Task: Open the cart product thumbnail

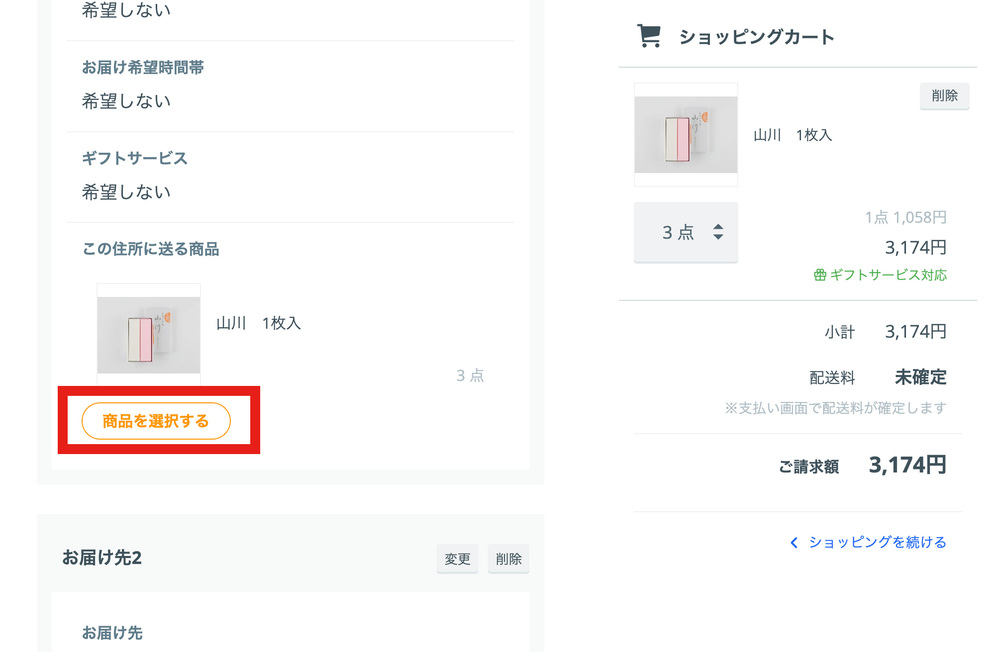Action: tap(686, 134)
